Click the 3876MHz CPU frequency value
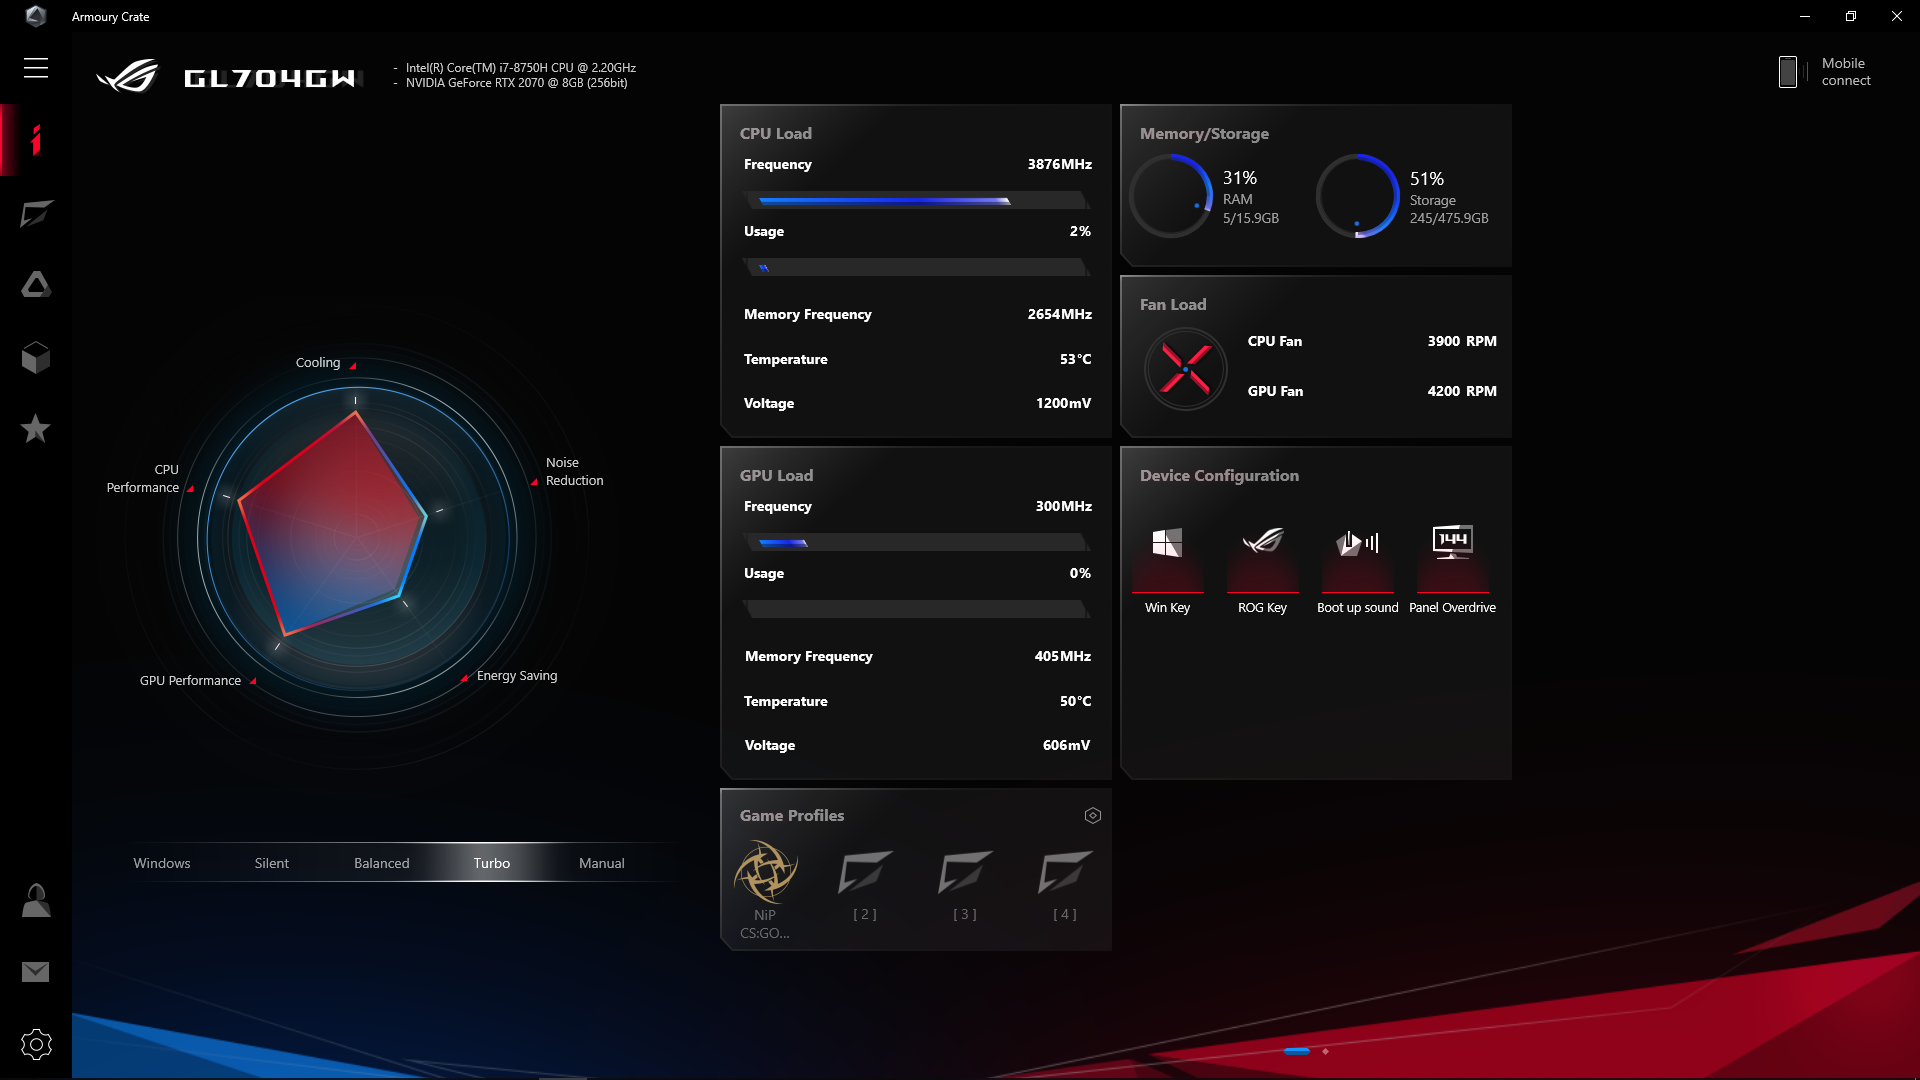 click(x=1060, y=165)
